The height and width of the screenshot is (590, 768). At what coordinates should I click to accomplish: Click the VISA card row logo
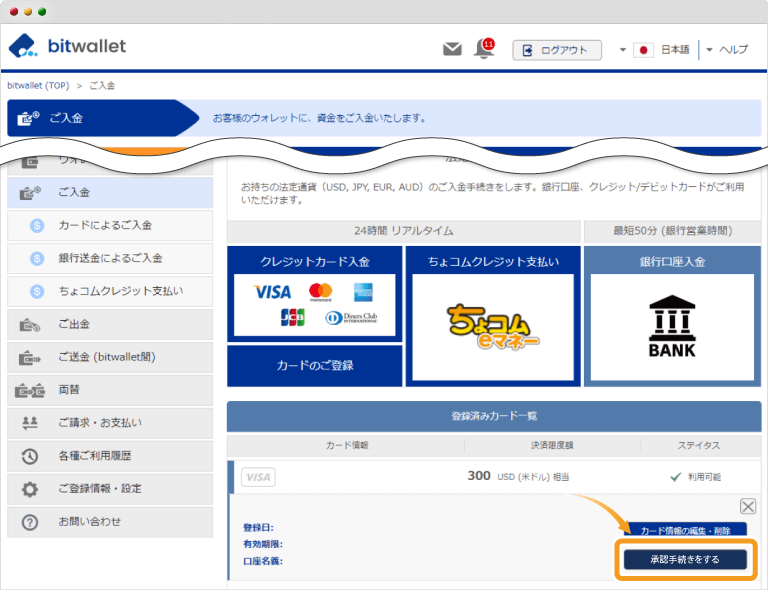point(258,477)
